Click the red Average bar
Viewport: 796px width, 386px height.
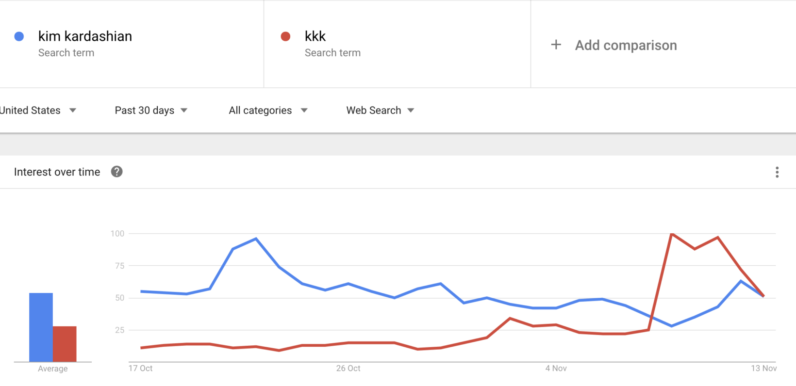(x=64, y=344)
